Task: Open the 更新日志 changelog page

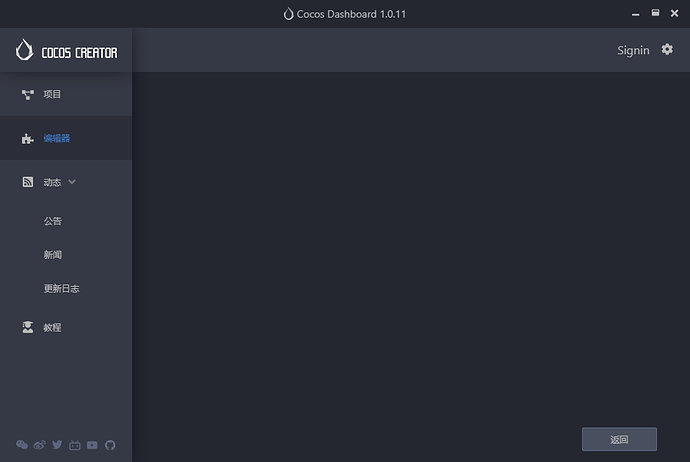Action: (x=62, y=289)
